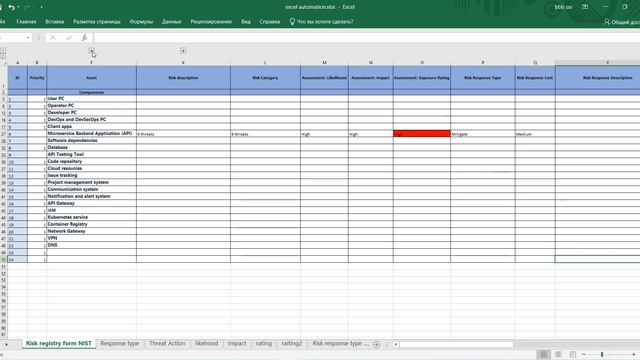The height and width of the screenshot is (360, 640).
Task: Click the Tell Me lightbulb search
Action: [321, 22]
